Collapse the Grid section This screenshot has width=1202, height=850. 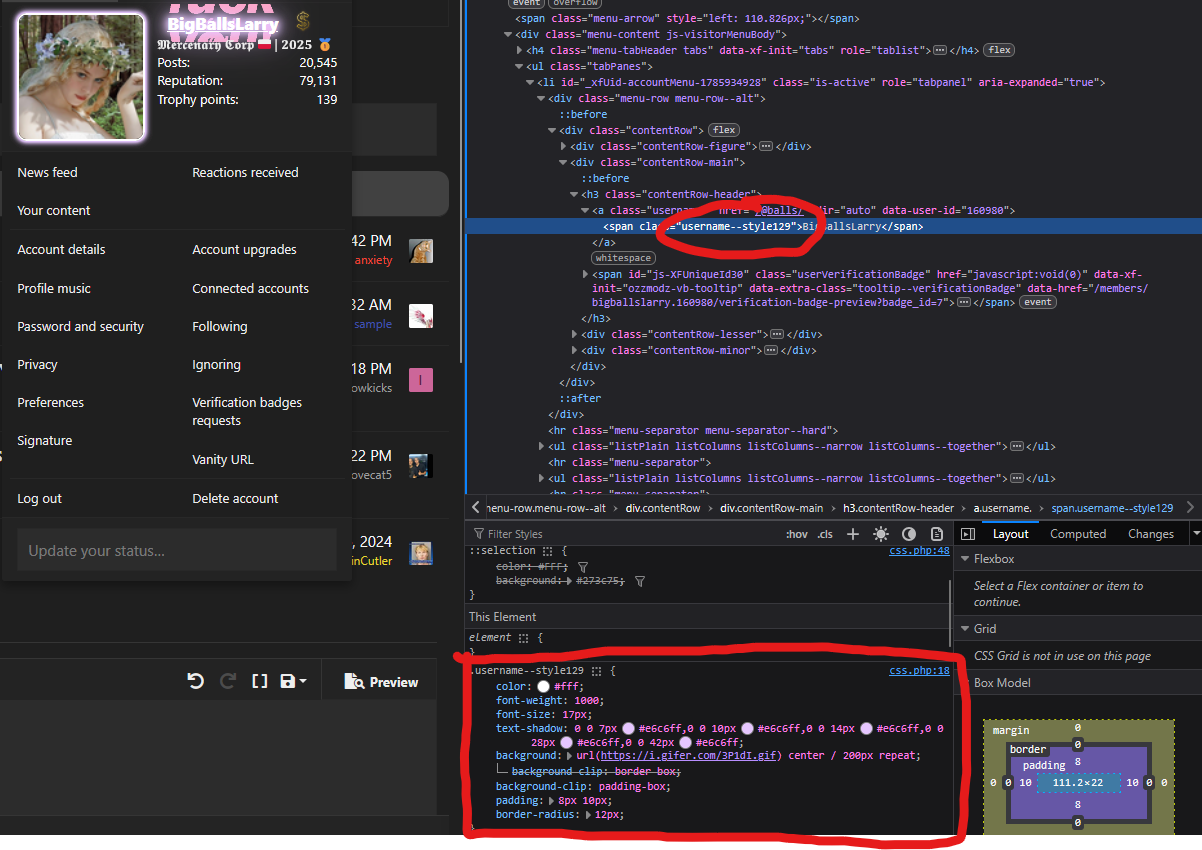coord(965,629)
